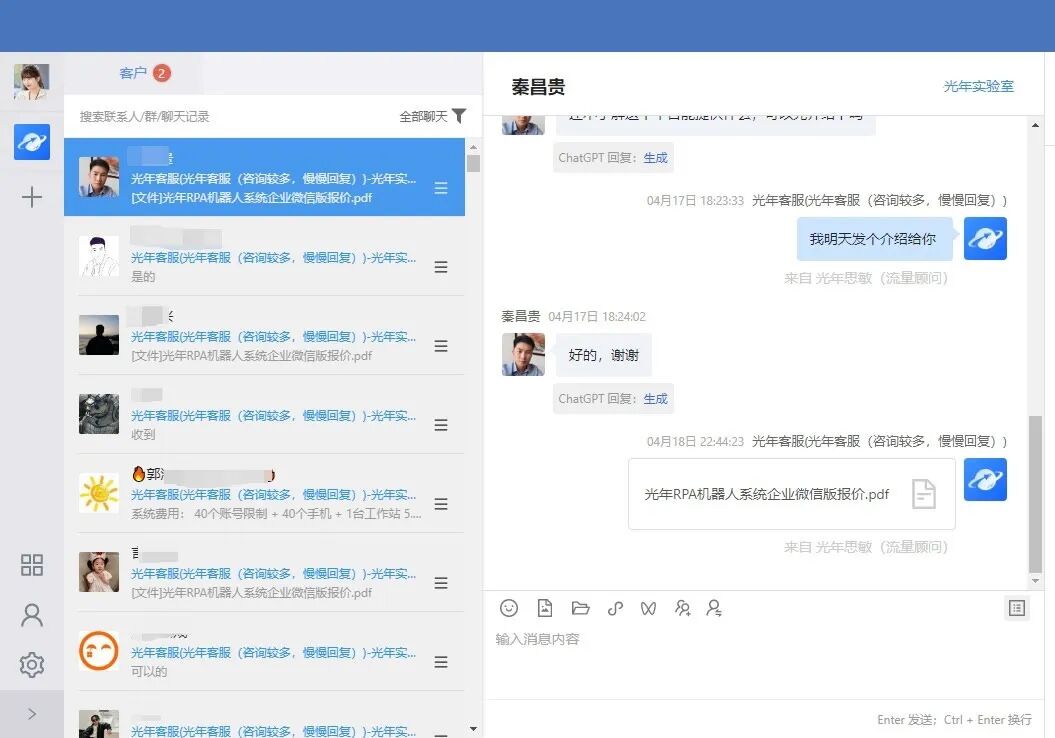Open the quick reply list icon

coord(1017,608)
